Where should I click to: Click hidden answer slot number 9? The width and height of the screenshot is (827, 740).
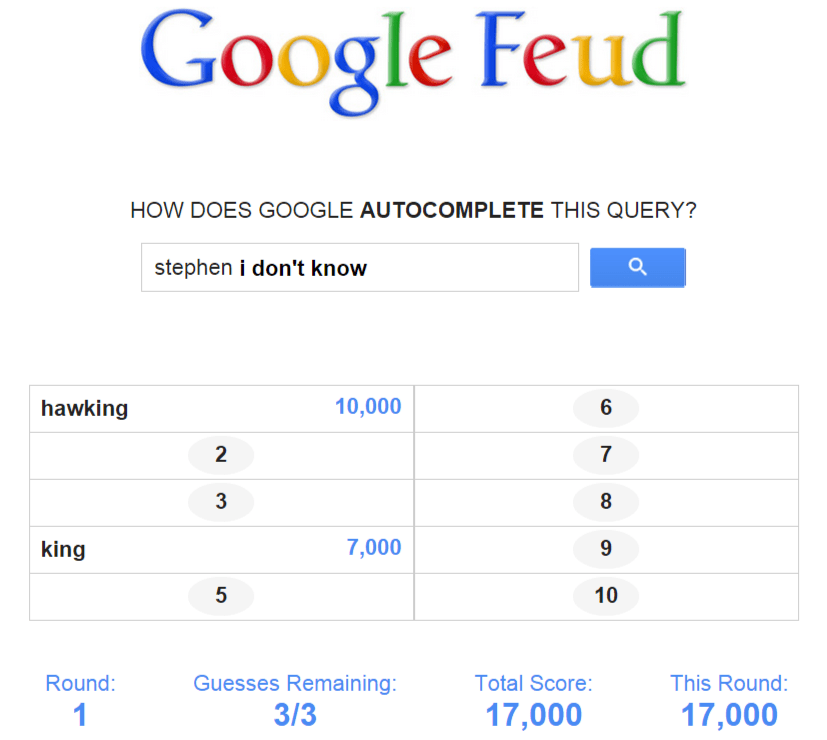tap(606, 549)
